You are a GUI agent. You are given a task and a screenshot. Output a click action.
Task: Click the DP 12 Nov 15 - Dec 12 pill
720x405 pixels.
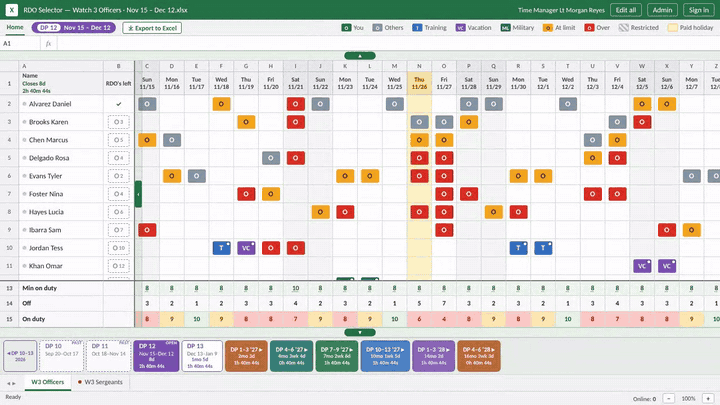coord(73,28)
